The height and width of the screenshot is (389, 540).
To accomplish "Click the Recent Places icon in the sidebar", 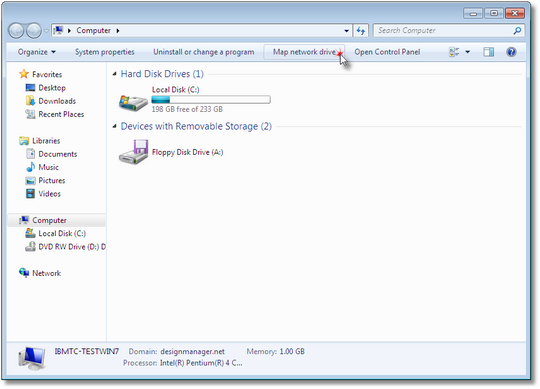I will 30,114.
